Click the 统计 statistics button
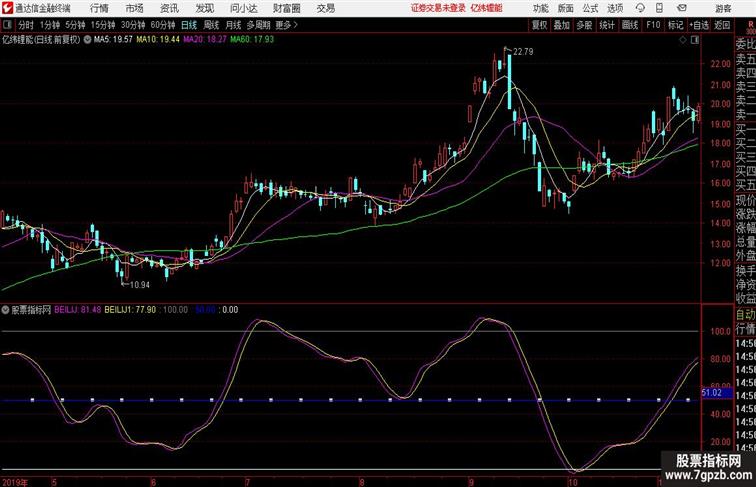The height and width of the screenshot is (487, 756). click(x=607, y=25)
